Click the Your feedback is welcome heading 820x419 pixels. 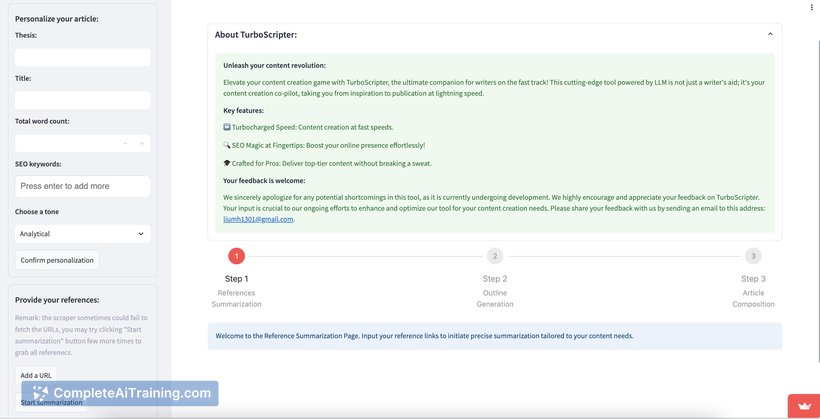(x=264, y=180)
